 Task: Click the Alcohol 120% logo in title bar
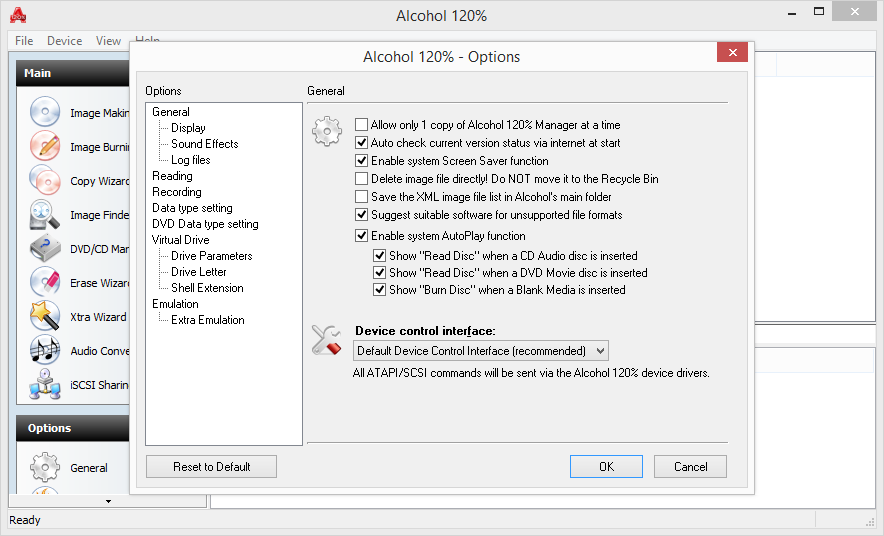tap(18, 15)
